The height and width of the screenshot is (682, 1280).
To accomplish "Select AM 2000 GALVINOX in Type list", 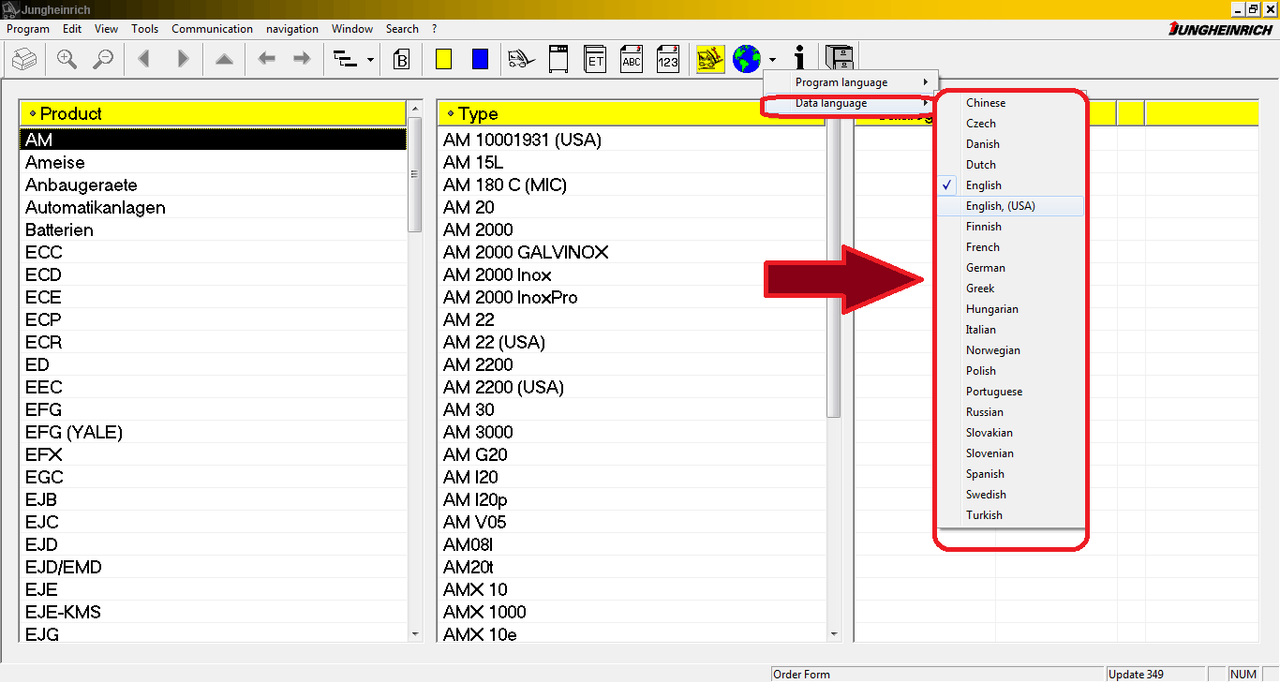I will click(632, 252).
